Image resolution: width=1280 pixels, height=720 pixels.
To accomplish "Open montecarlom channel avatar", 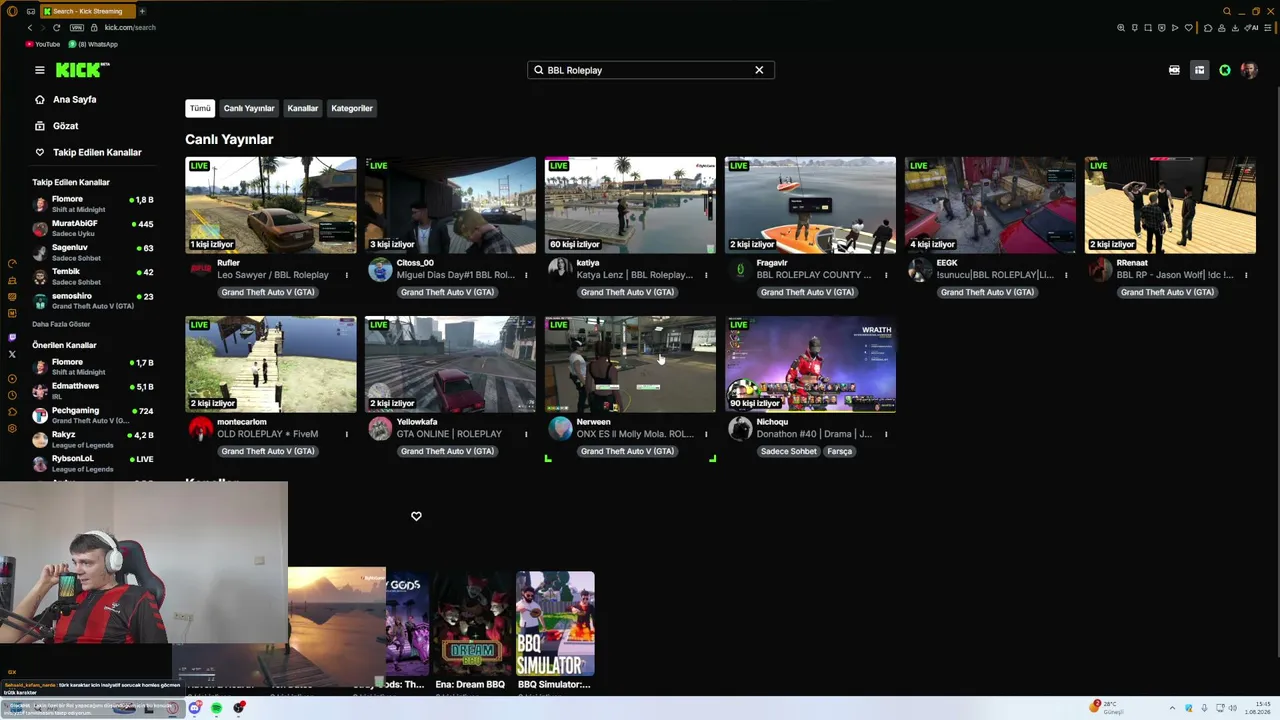I will pyautogui.click(x=201, y=428).
